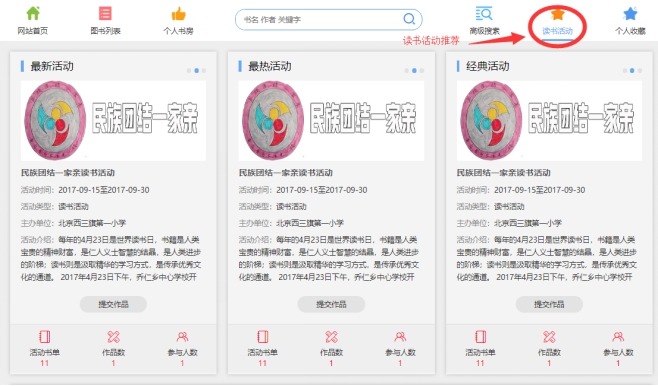Screen dimensions: 658x386
Task: Select the 读书活动 orange star icon
Action: pos(557,14)
